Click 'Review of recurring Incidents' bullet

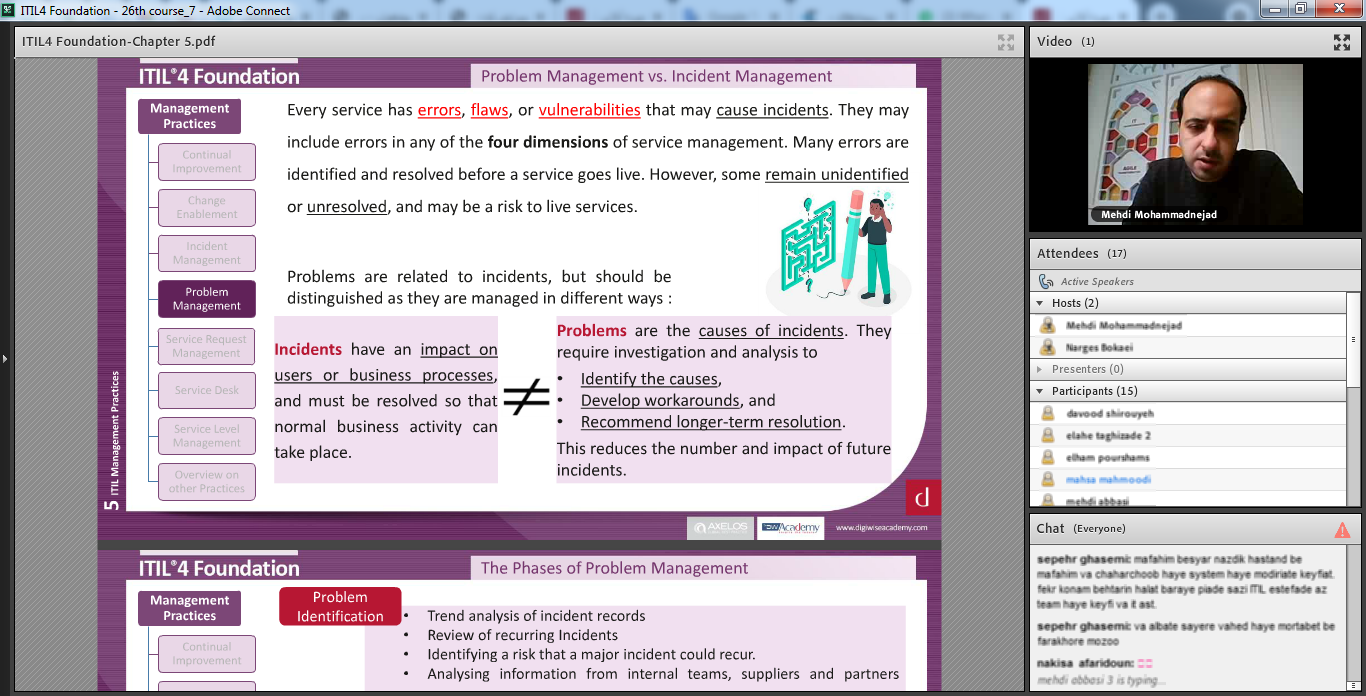[x=522, y=635]
